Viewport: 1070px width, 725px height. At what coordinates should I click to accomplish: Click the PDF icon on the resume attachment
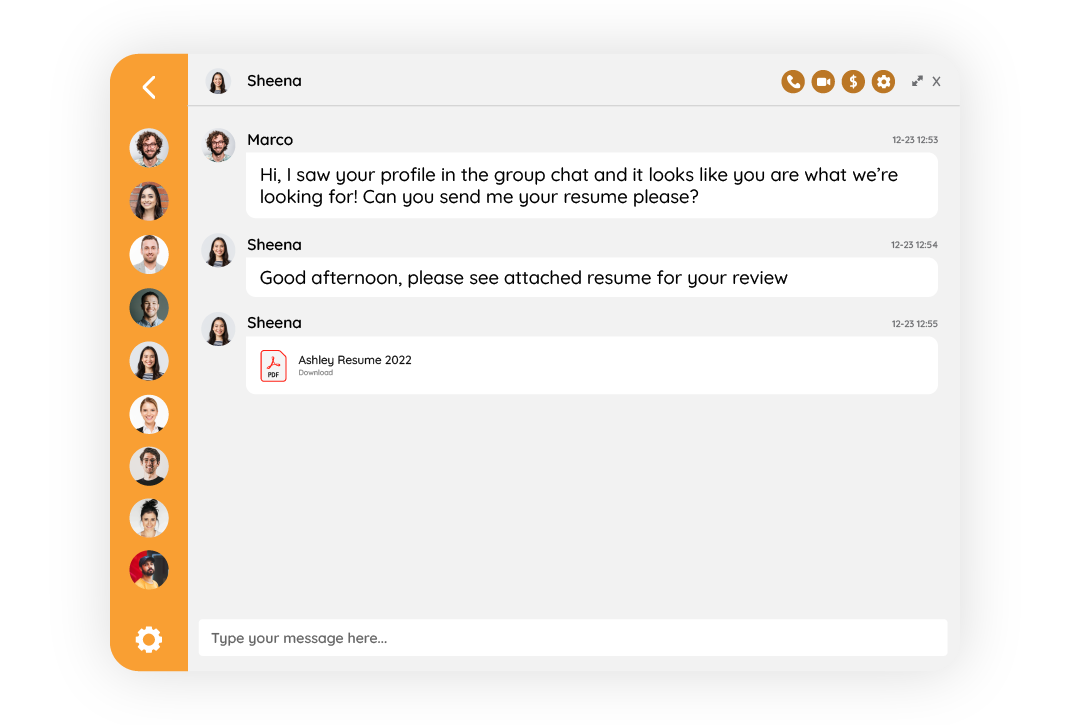click(273, 365)
